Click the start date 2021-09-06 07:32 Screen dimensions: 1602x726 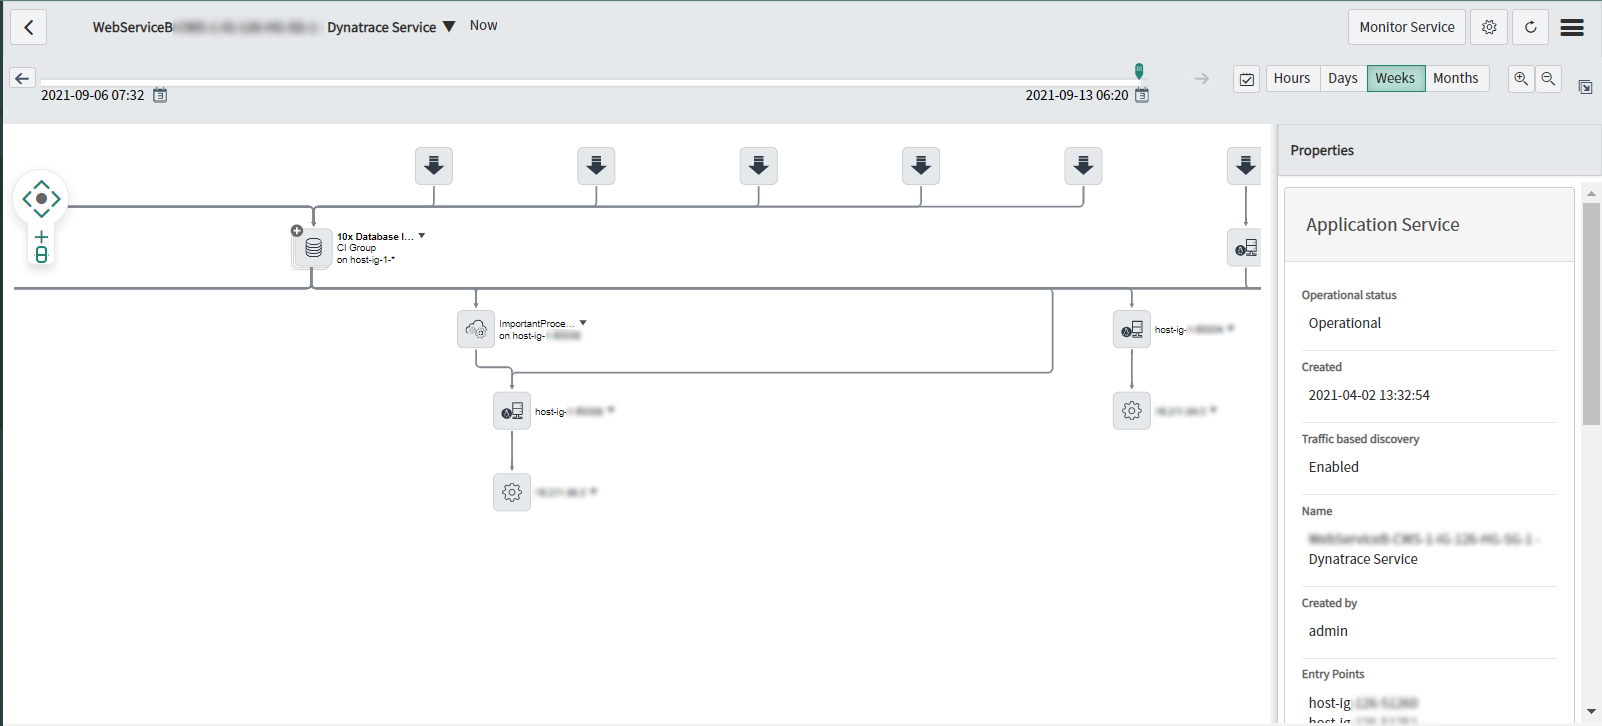coord(92,95)
